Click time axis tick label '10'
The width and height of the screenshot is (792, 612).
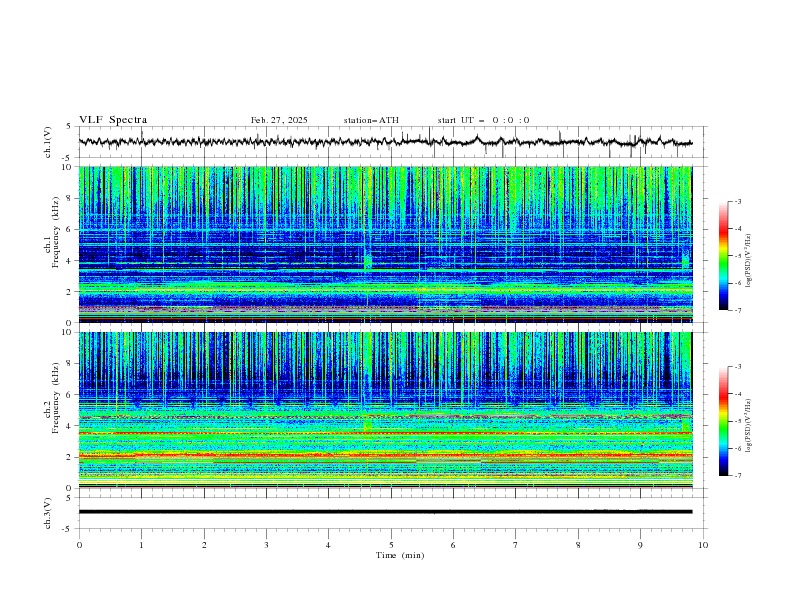click(703, 545)
